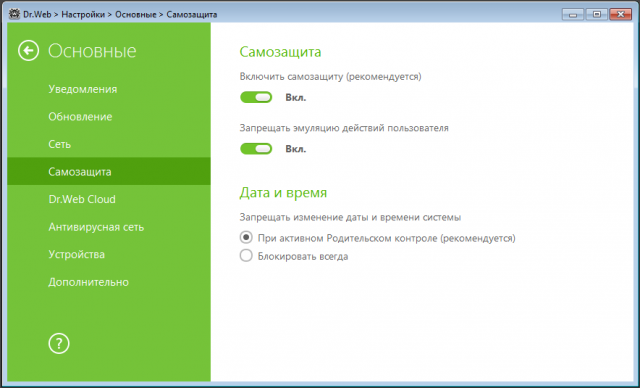The image size is (640, 388).
Task: Toggle Запрещать эмуляцию действий пользователя switch
Action: pos(256,149)
